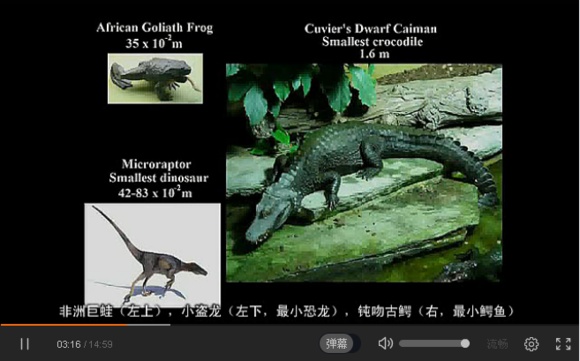Click the orange played progress bar

pos(64,325)
